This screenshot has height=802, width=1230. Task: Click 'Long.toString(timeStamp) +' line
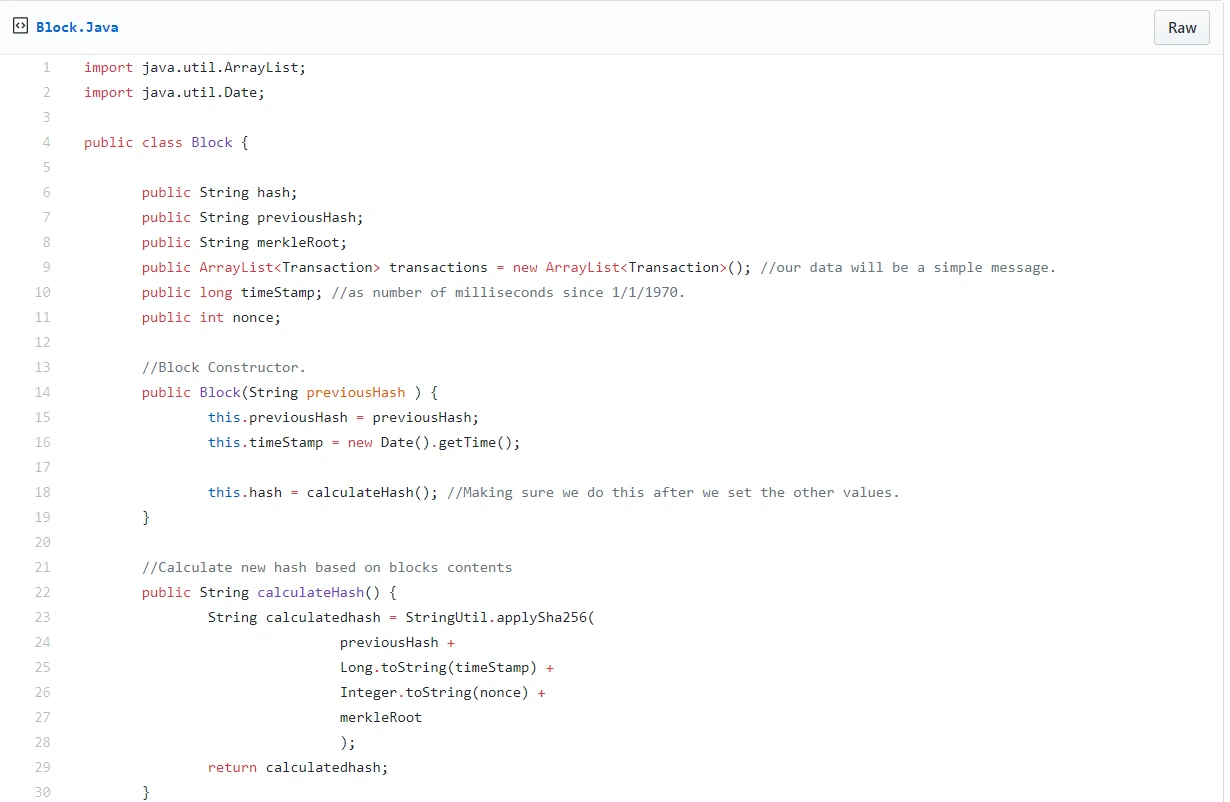point(447,668)
